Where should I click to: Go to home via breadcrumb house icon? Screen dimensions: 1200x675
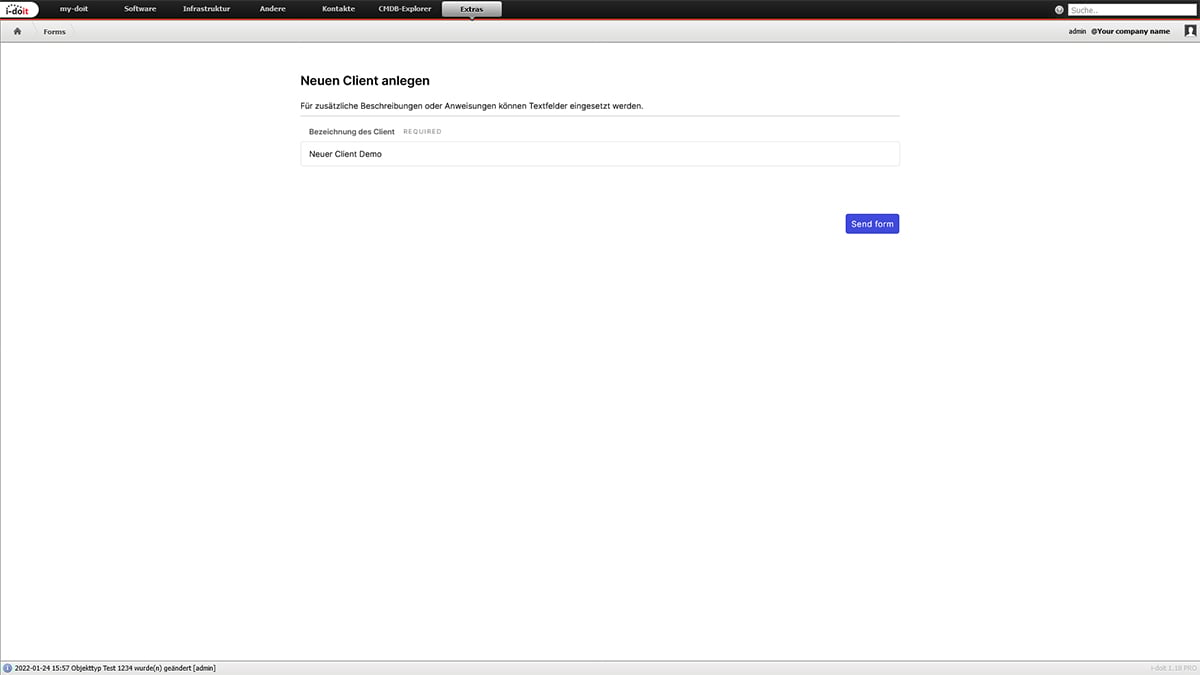click(17, 32)
